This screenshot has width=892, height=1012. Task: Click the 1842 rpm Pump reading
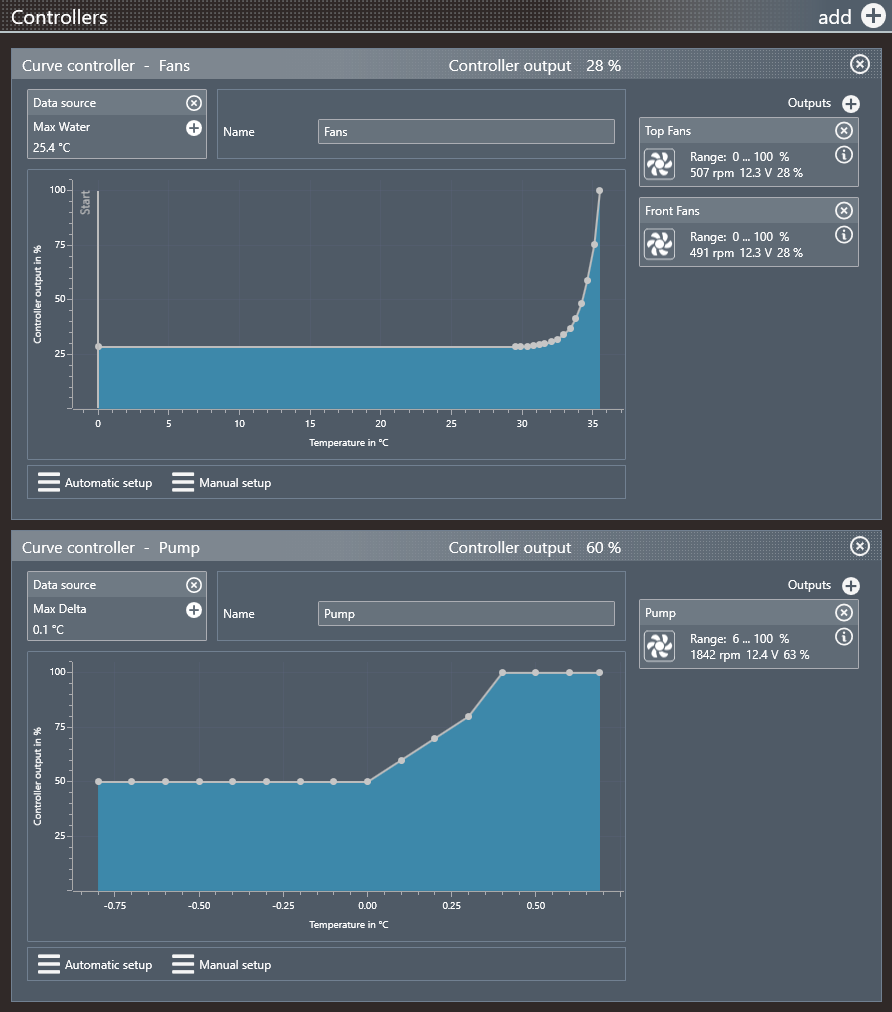715,655
